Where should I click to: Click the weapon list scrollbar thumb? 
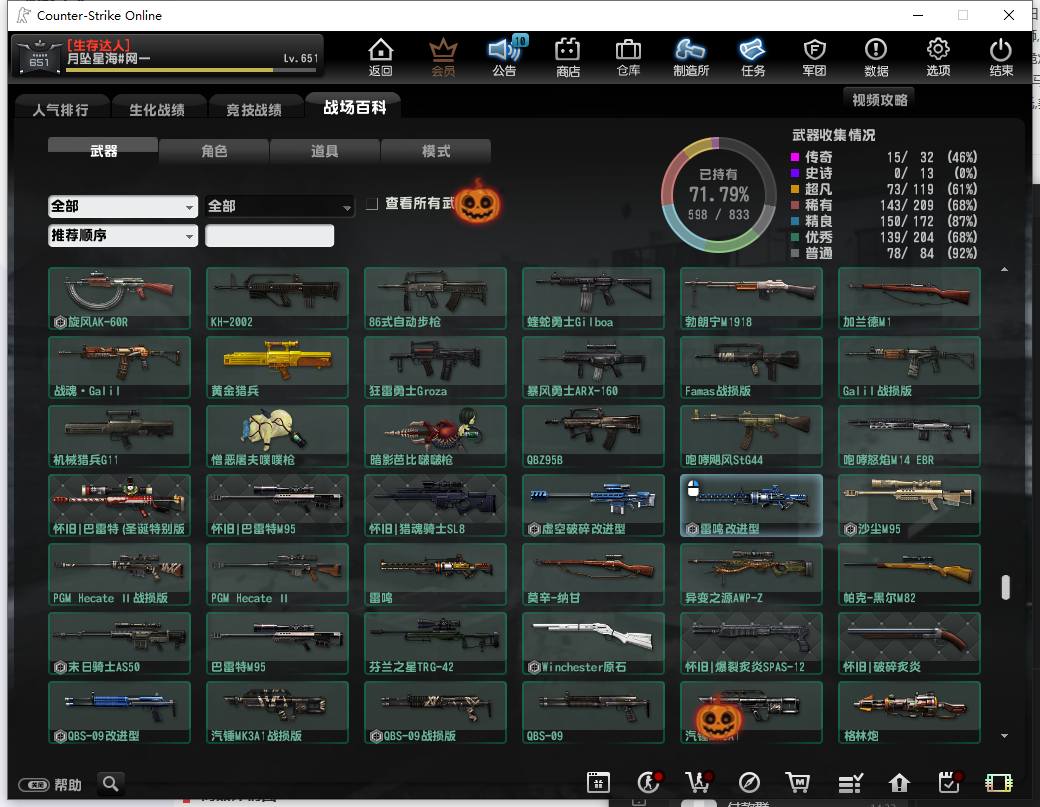pos(1006,587)
